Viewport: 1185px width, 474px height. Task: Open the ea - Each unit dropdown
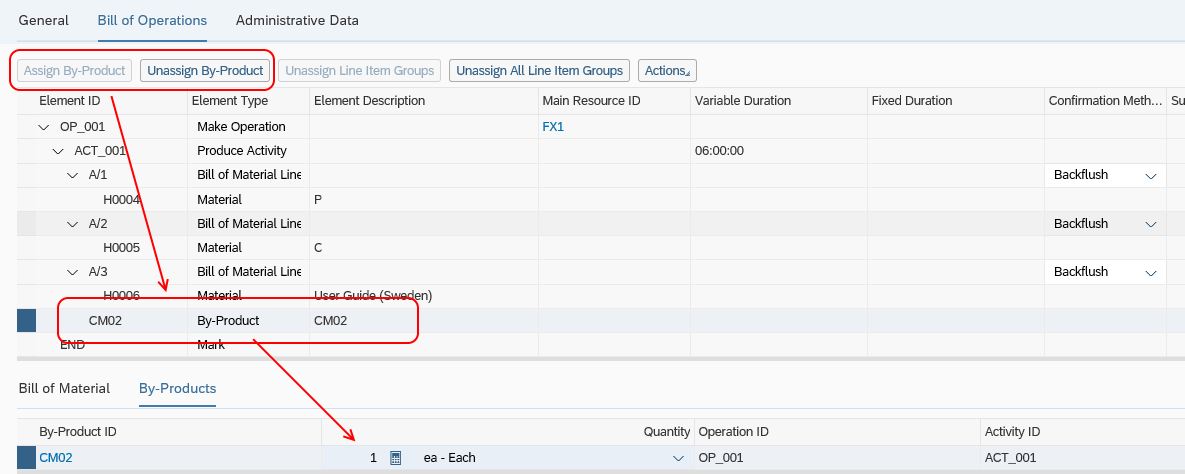coord(676,458)
